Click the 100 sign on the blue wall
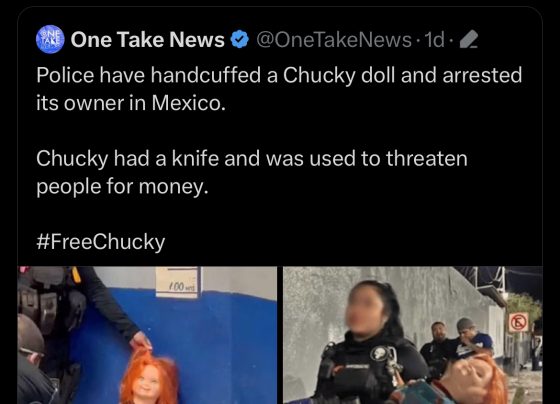560x404 pixels. coord(178,283)
